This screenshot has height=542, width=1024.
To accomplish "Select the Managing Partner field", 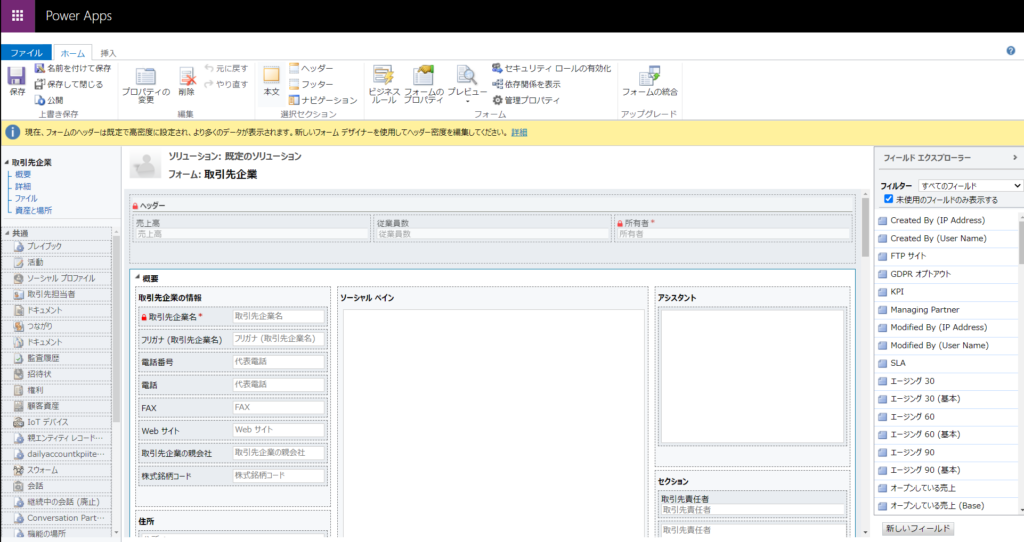I will (947, 310).
